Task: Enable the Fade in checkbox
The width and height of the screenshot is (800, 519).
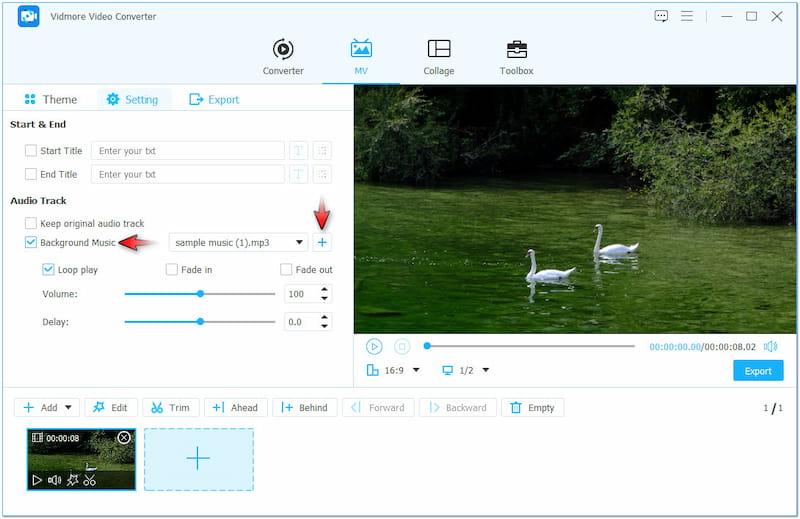Action: point(172,269)
